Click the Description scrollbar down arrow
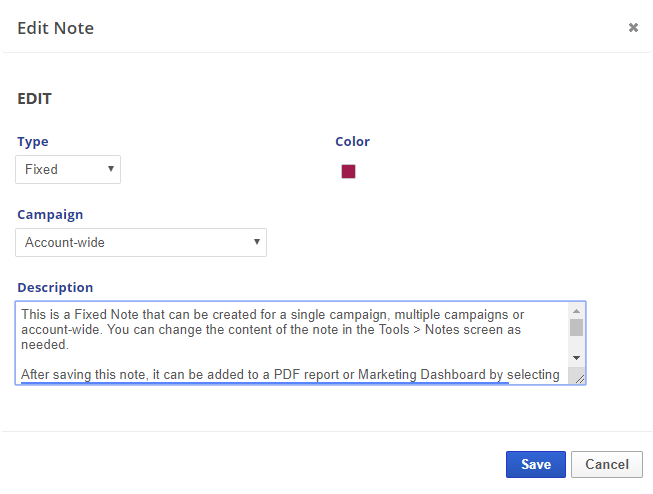The image size is (653, 494). (576, 357)
